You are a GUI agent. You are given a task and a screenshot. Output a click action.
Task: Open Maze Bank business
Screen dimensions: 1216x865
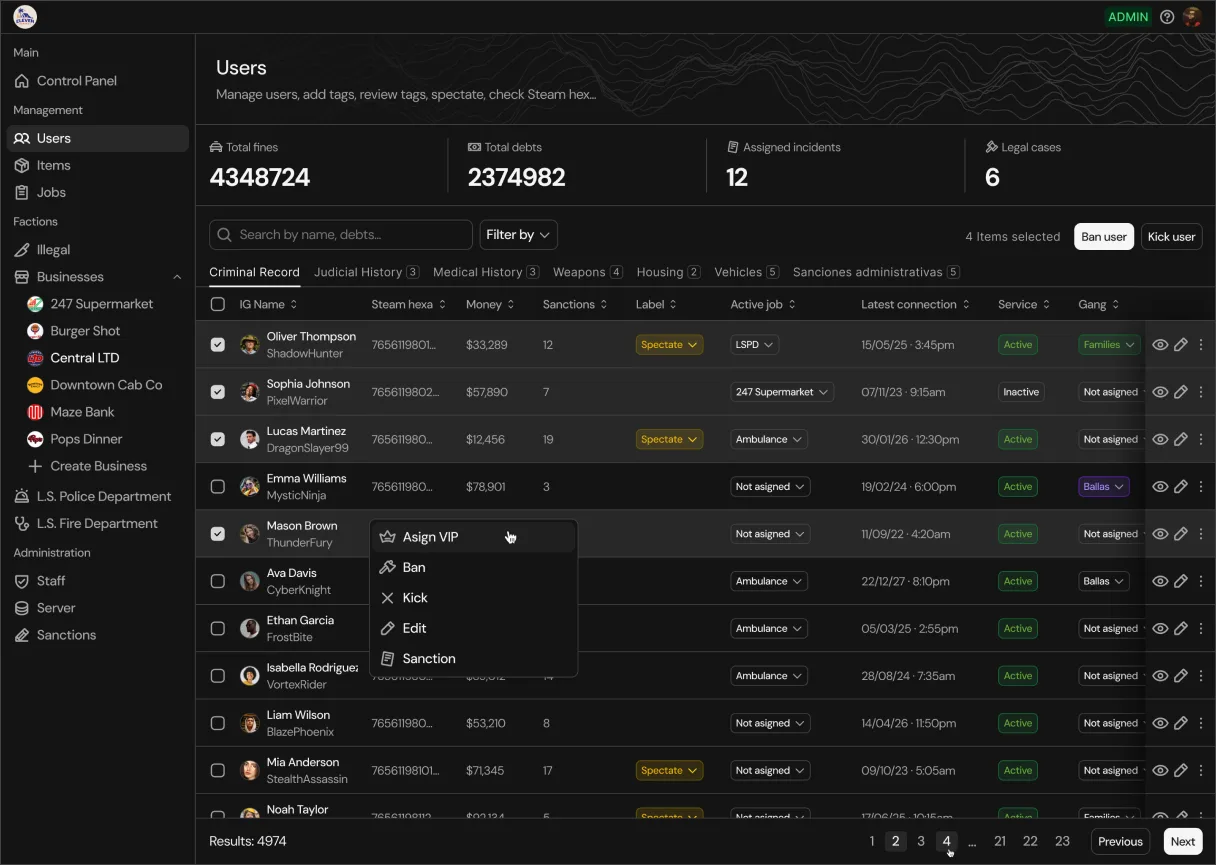pos(82,412)
